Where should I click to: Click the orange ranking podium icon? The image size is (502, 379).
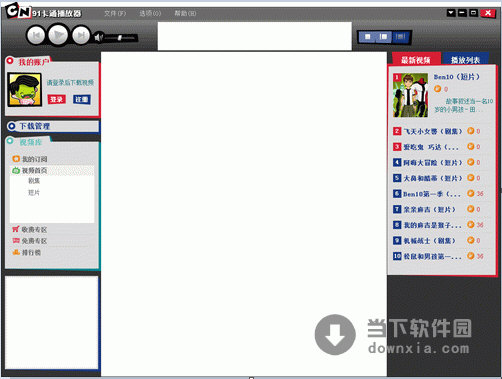(16, 252)
